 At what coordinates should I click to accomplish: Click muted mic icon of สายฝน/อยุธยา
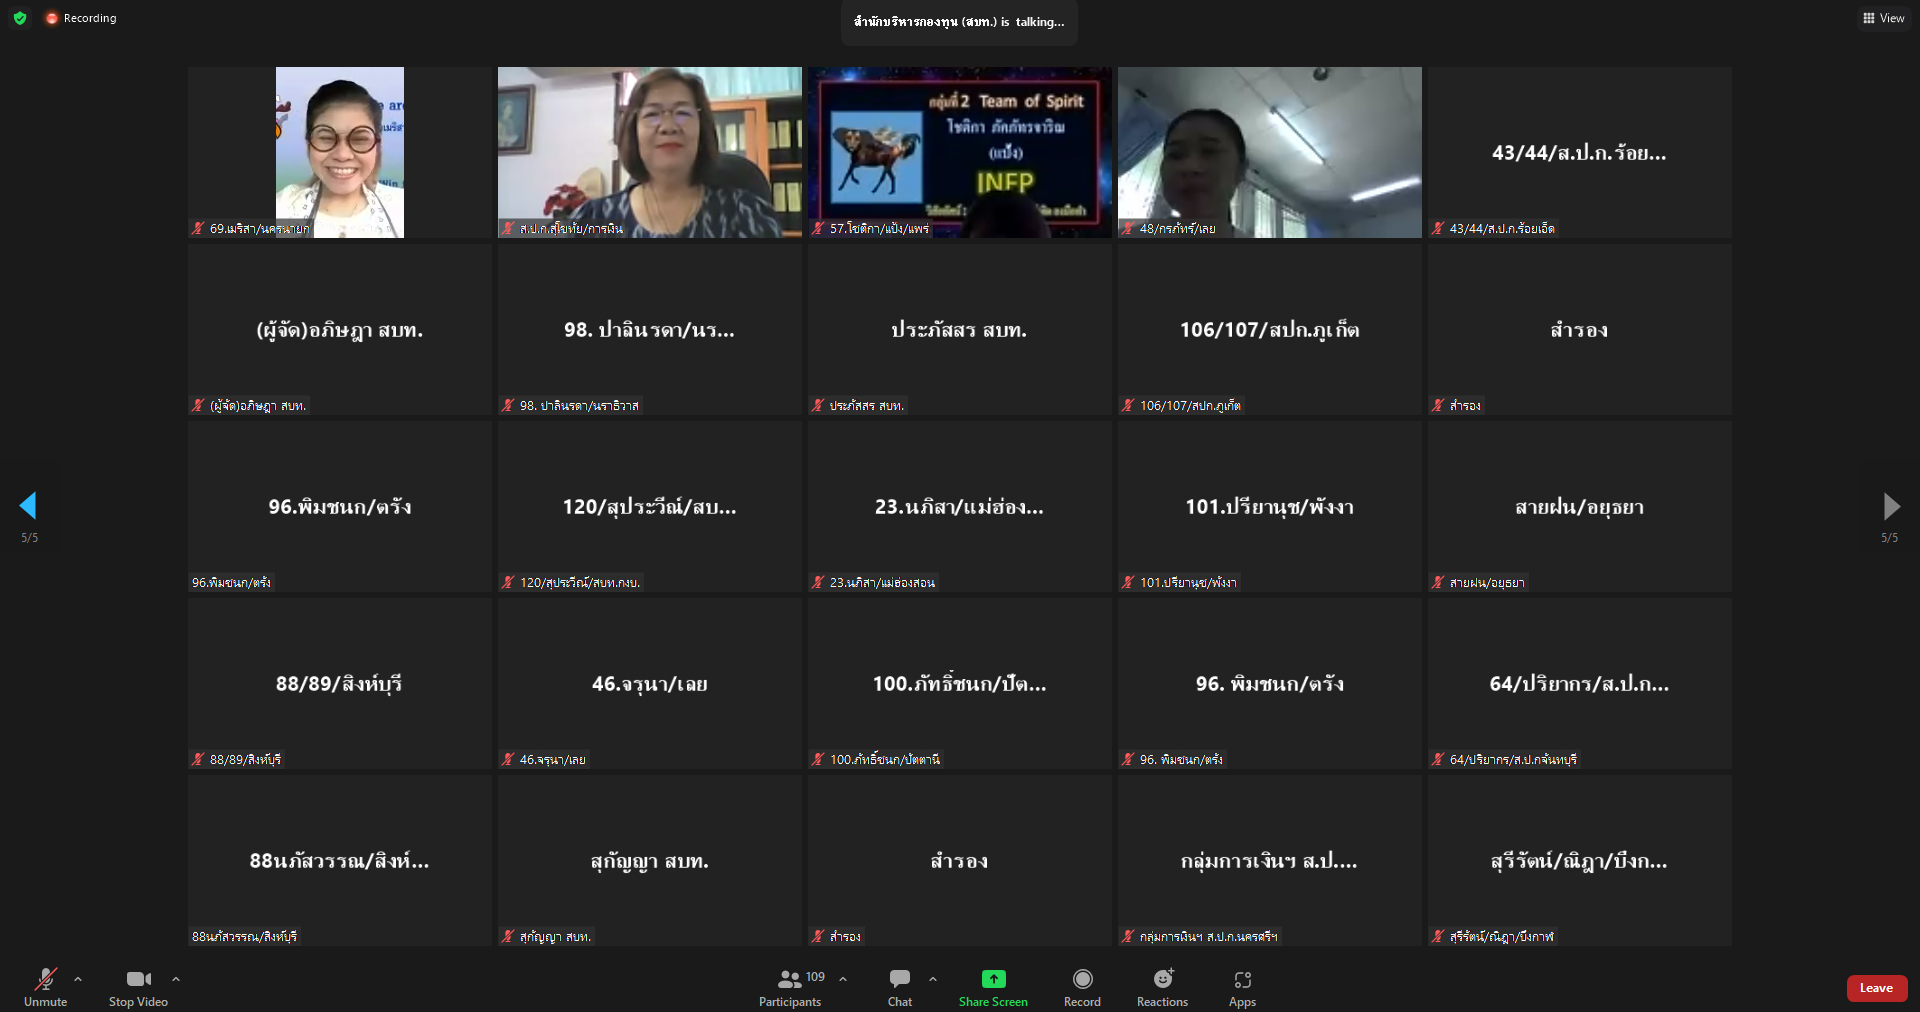click(1438, 583)
